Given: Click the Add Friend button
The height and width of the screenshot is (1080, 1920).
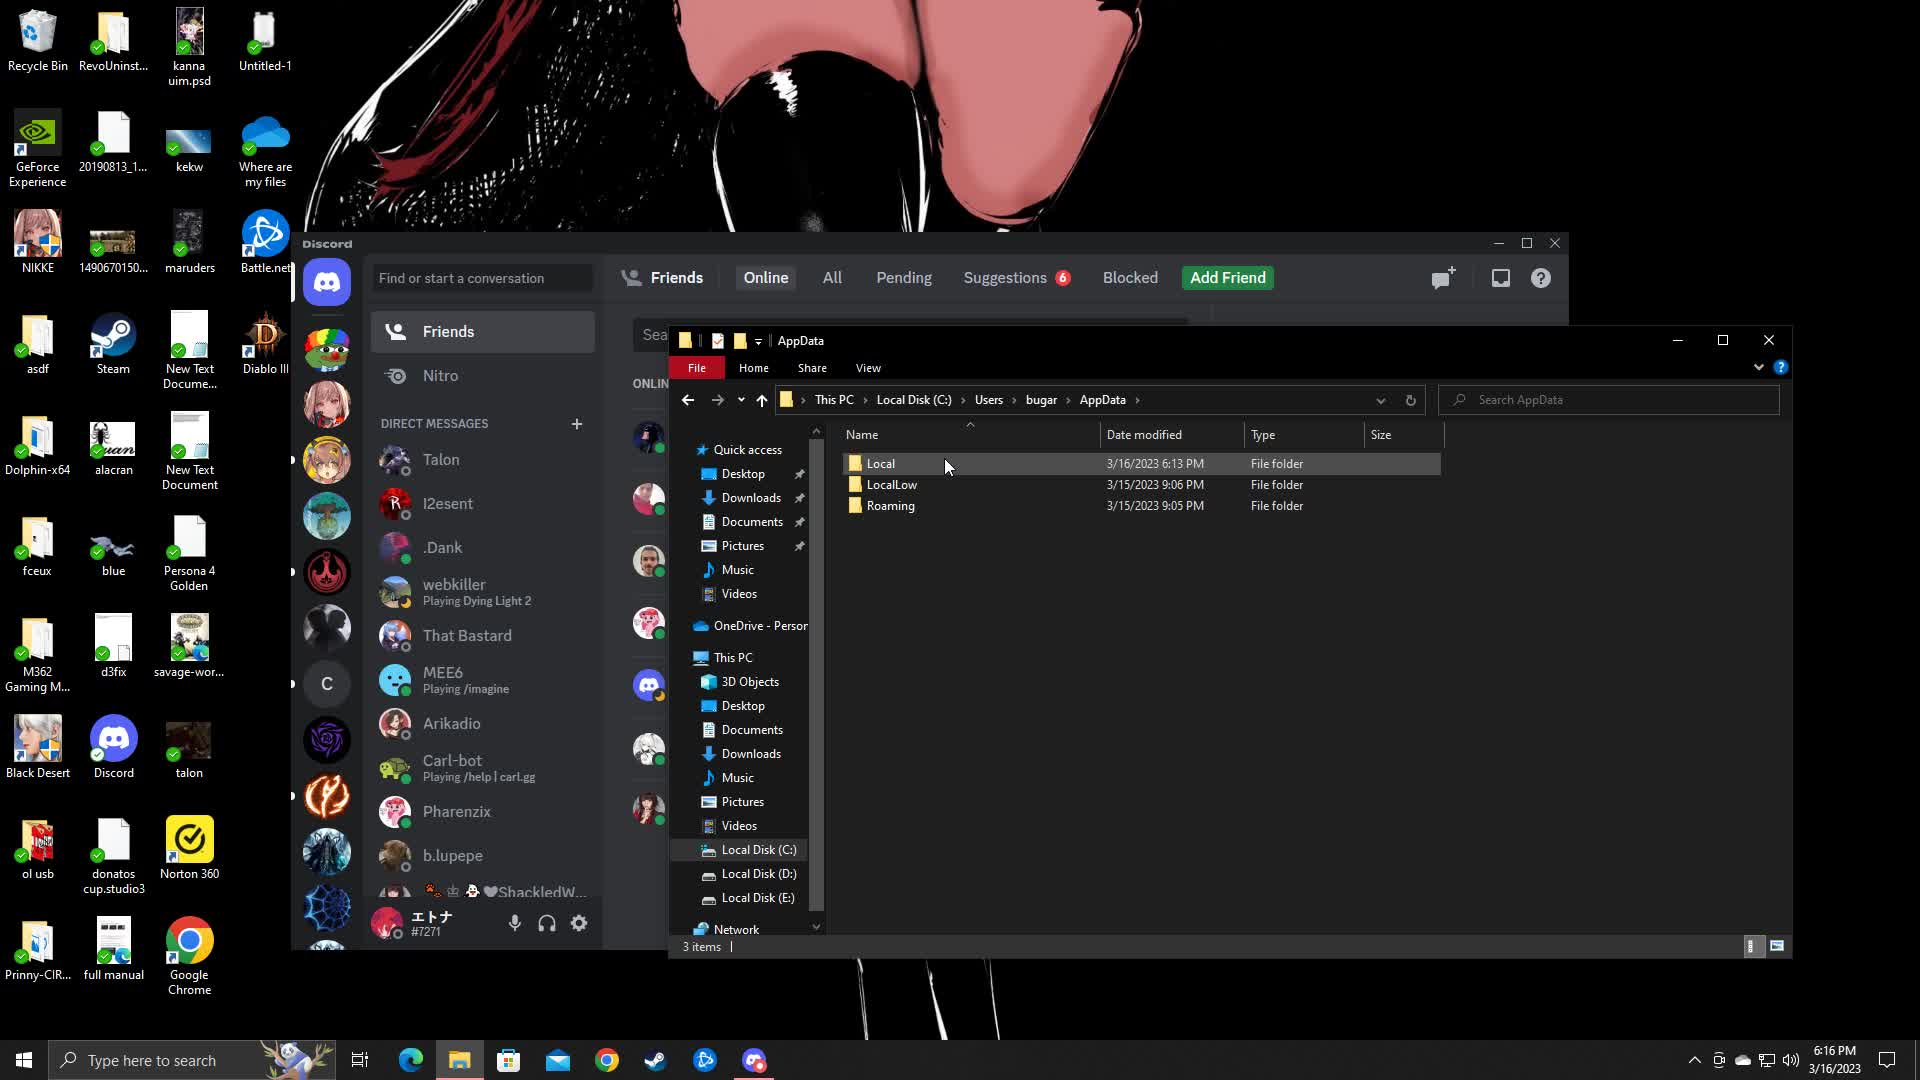Looking at the screenshot, I should [x=1228, y=278].
